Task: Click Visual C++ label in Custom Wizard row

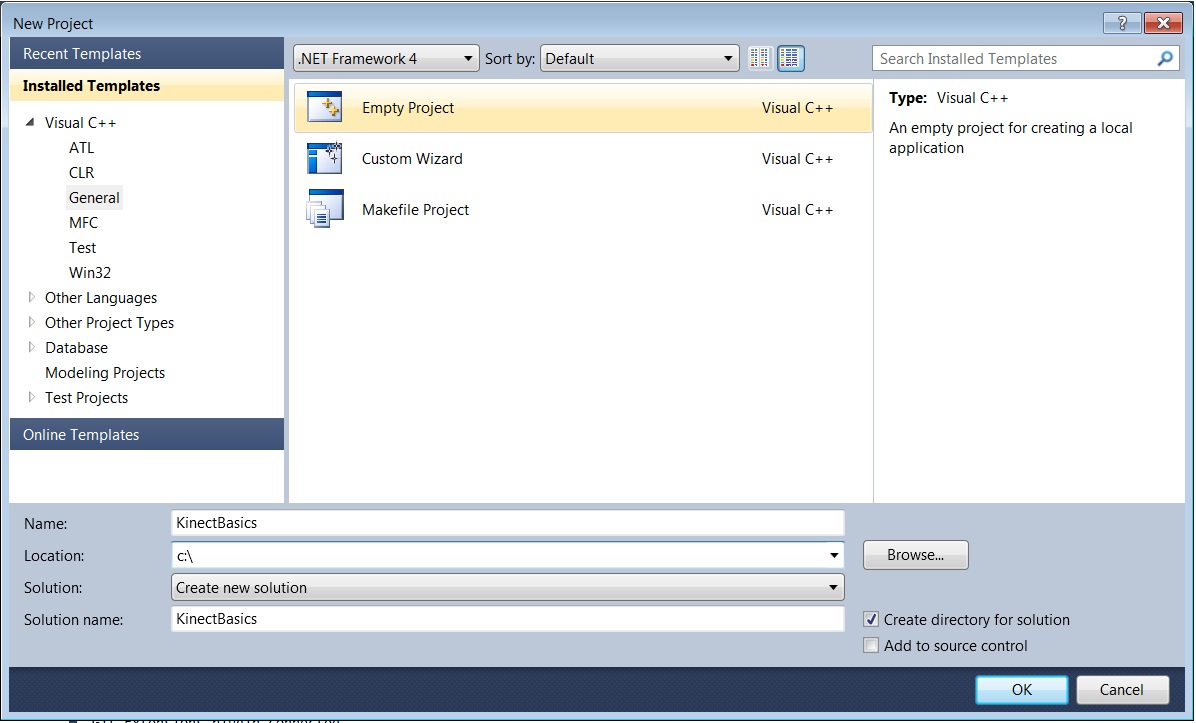Action: tap(797, 159)
